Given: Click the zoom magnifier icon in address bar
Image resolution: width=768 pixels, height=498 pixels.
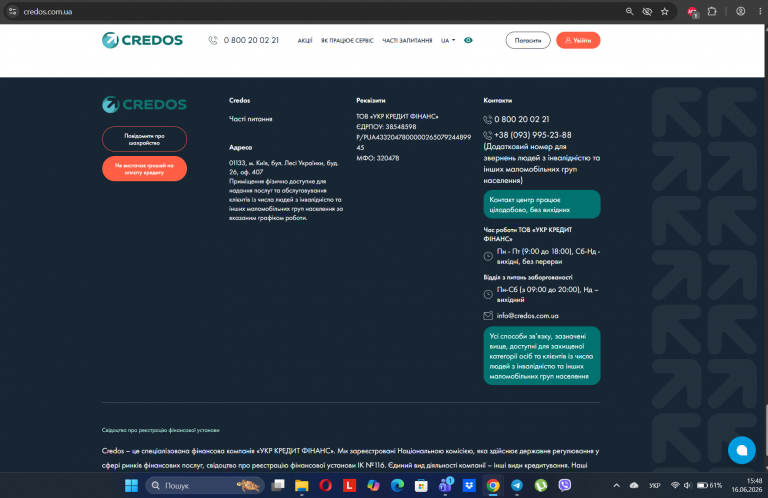Looking at the screenshot, I should click(629, 11).
